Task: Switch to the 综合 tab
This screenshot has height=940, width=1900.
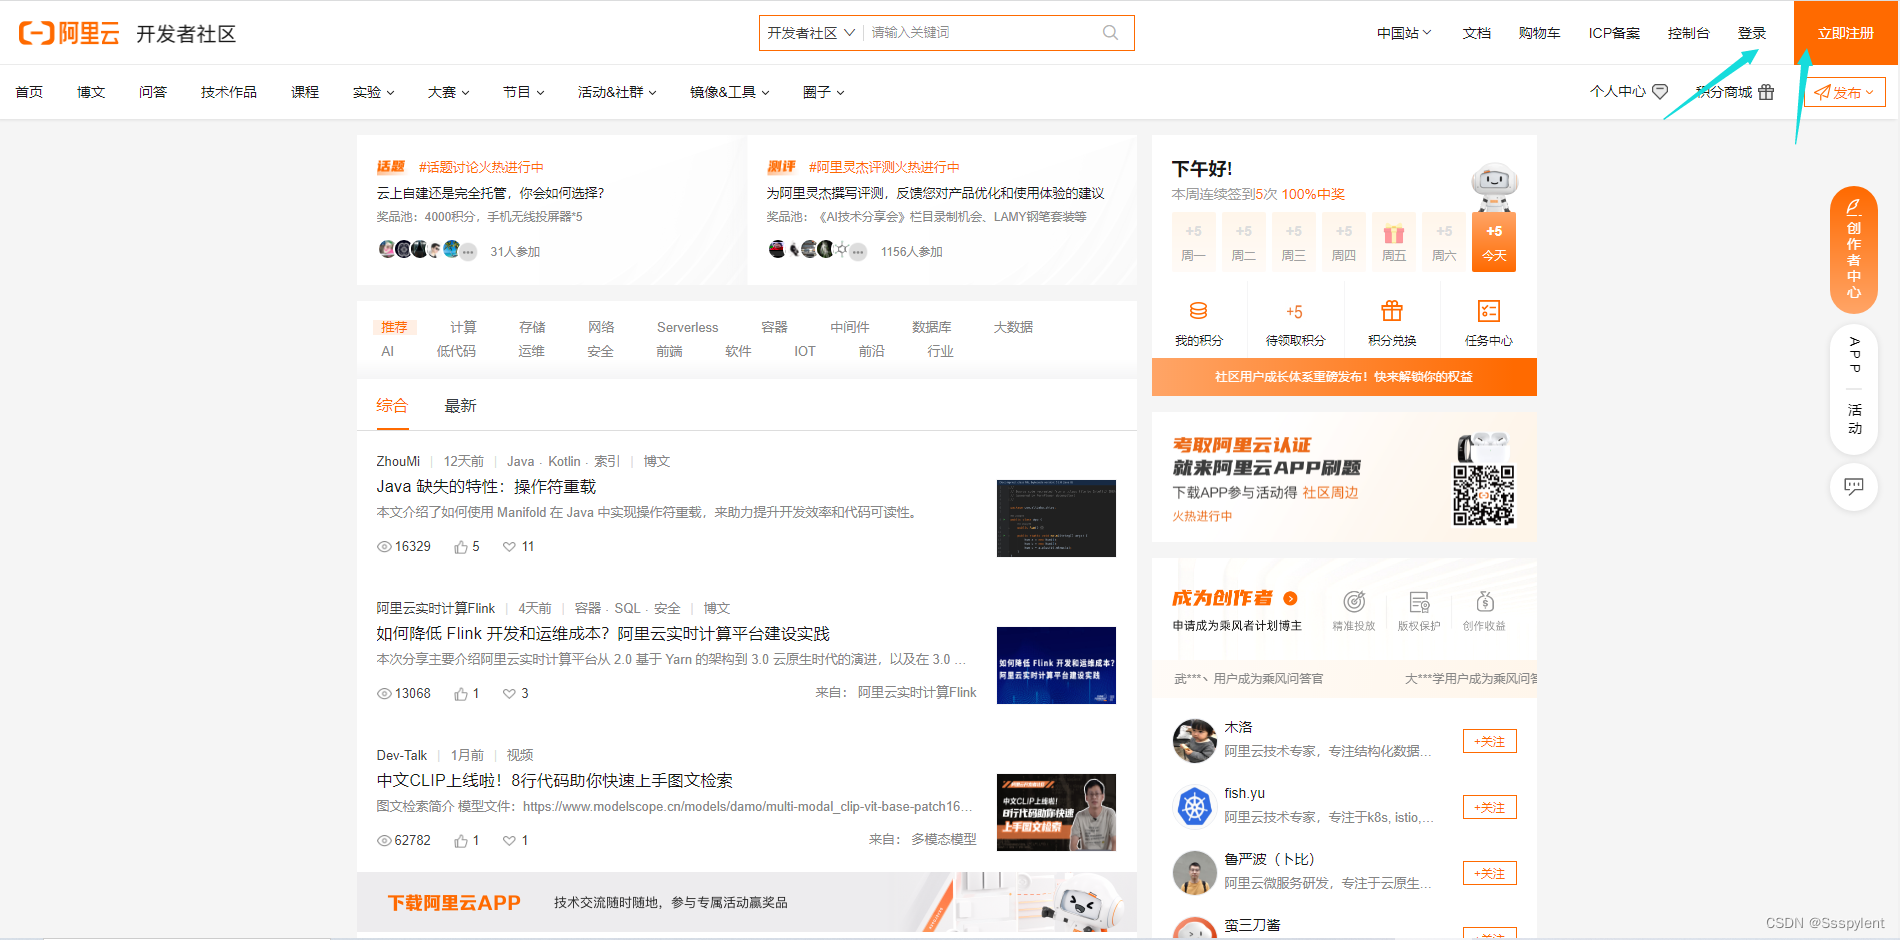Action: coord(392,405)
